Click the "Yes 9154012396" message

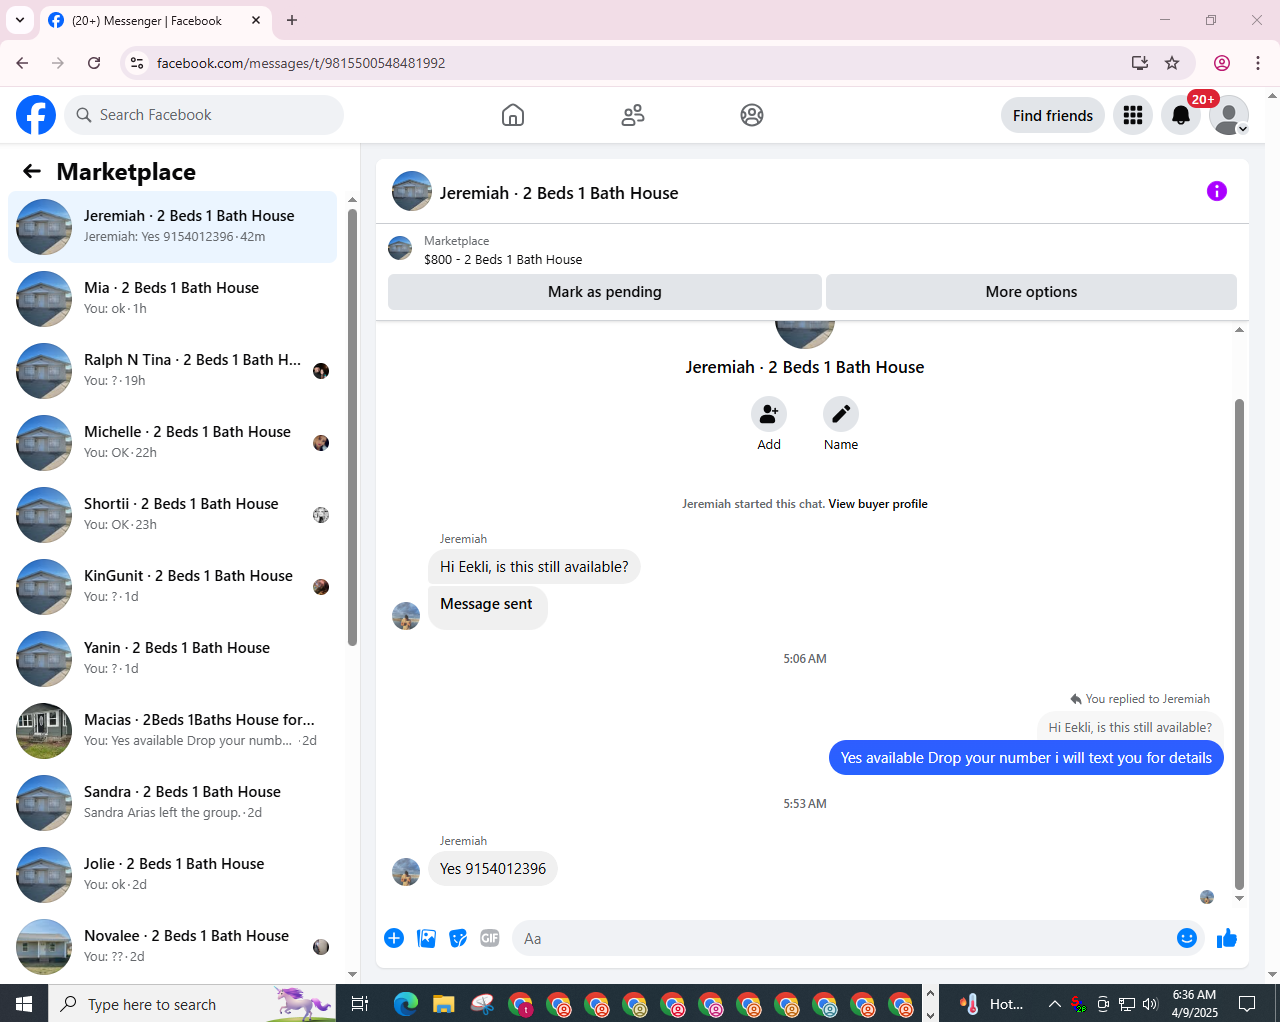493,868
